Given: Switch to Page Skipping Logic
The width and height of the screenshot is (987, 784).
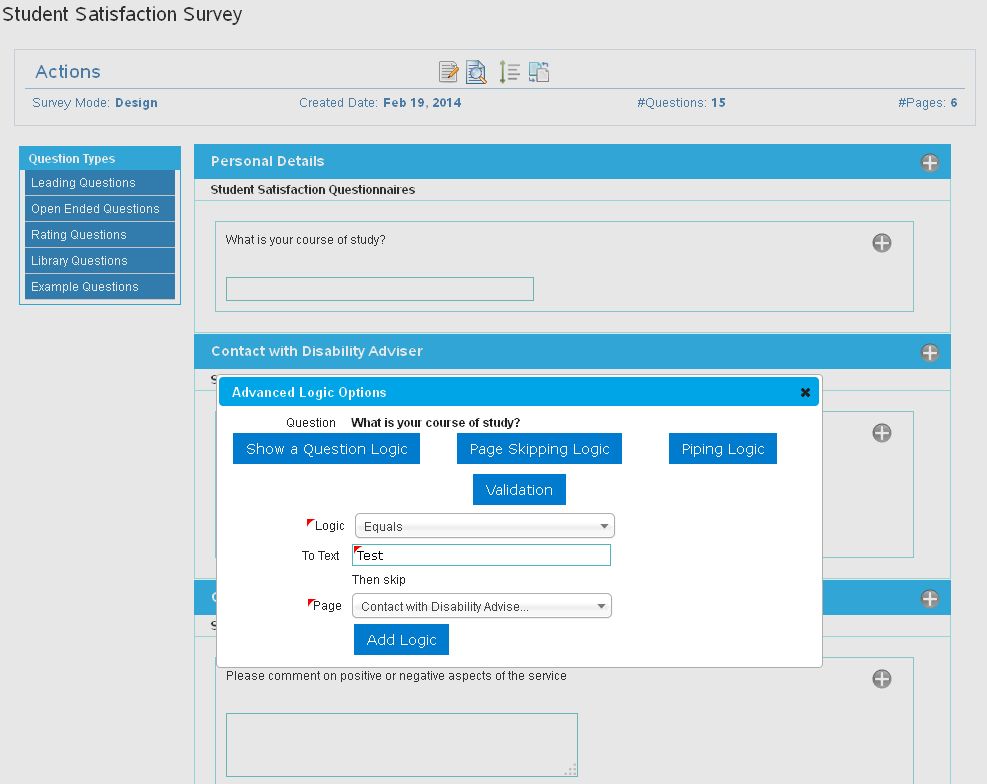Looking at the screenshot, I should (x=539, y=449).
